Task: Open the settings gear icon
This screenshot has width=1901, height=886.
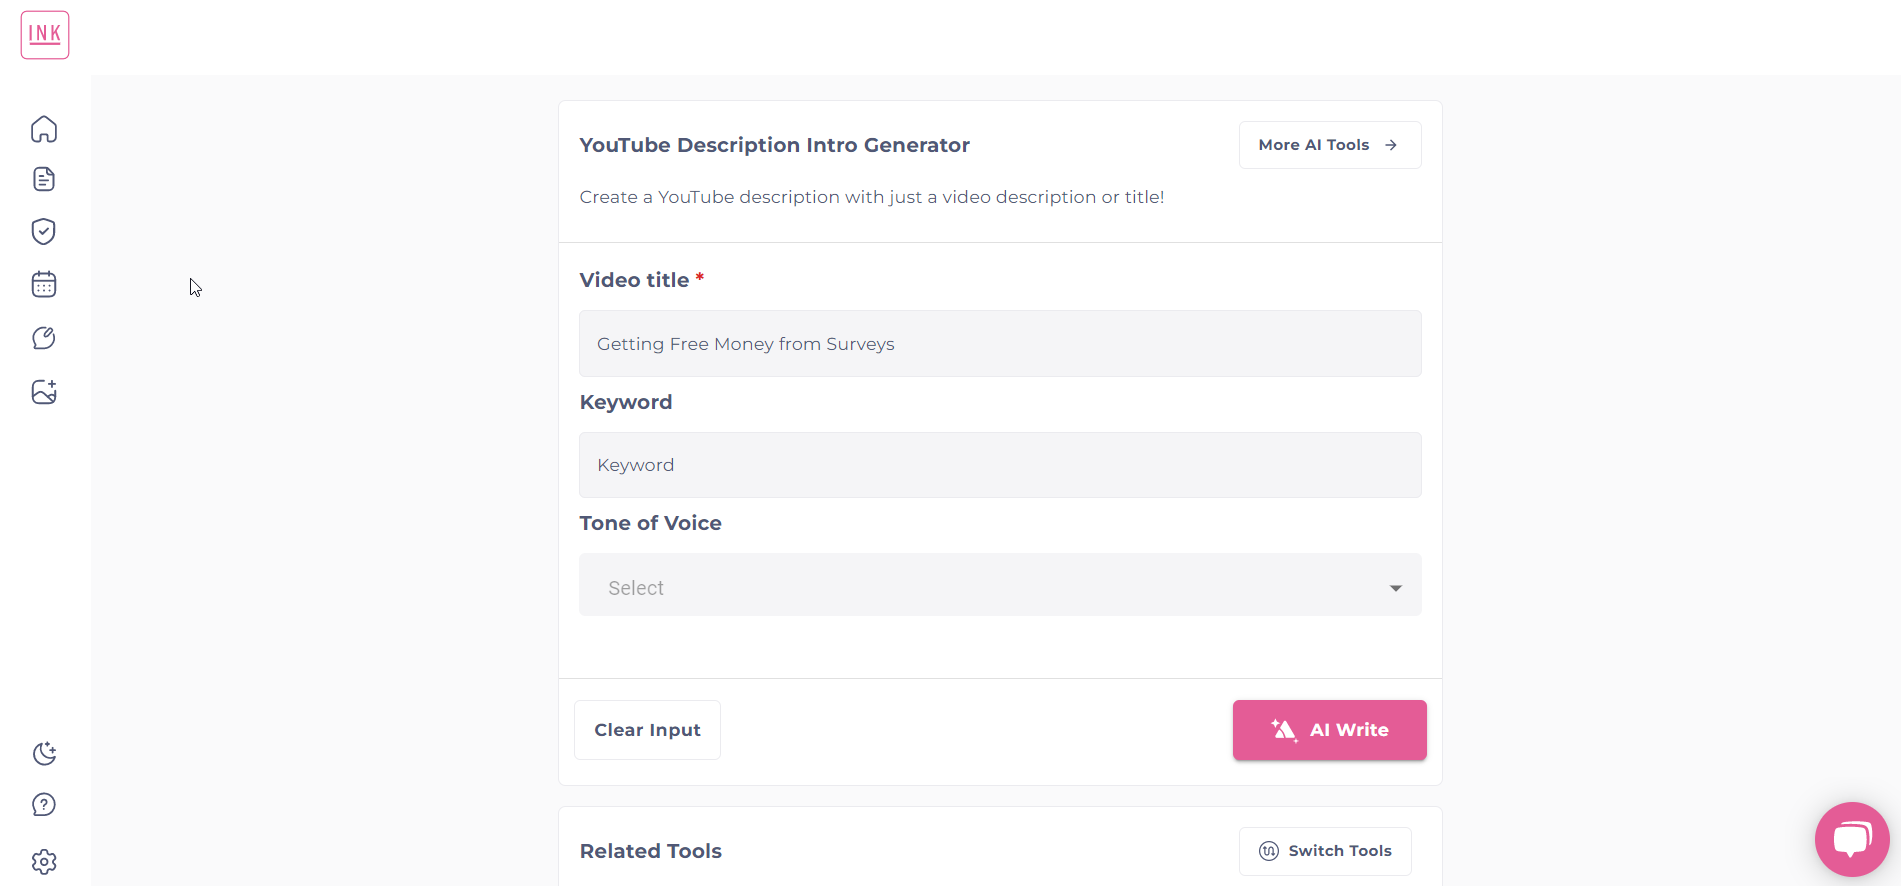Action: click(44, 861)
